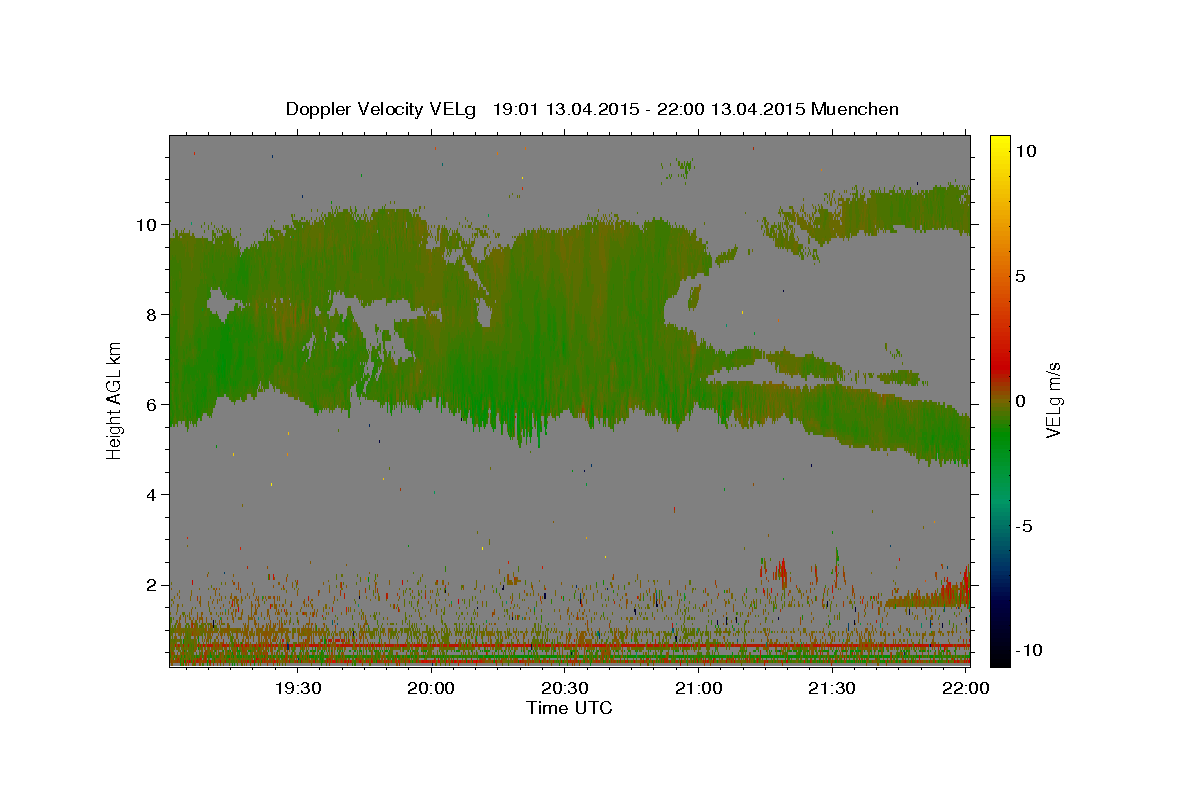Click the plot title 'Doppler Velocity VELg'

pyautogui.click(x=380, y=109)
